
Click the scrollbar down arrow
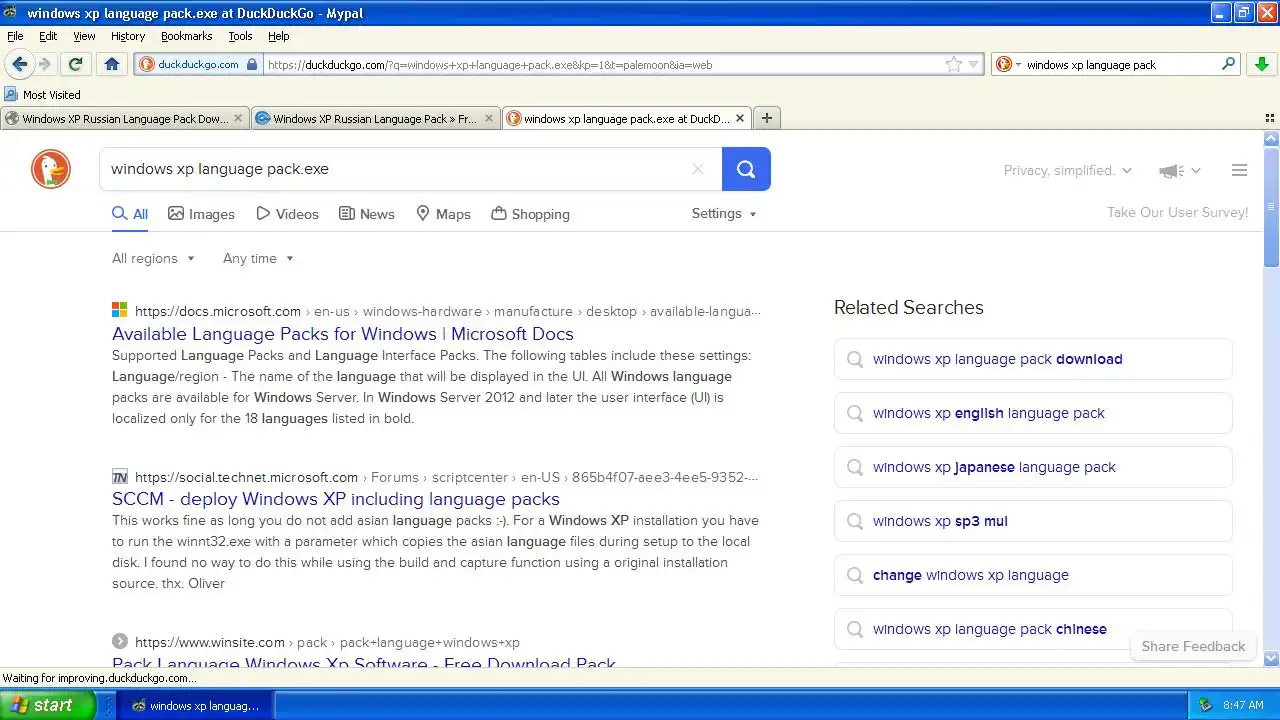point(1271,658)
